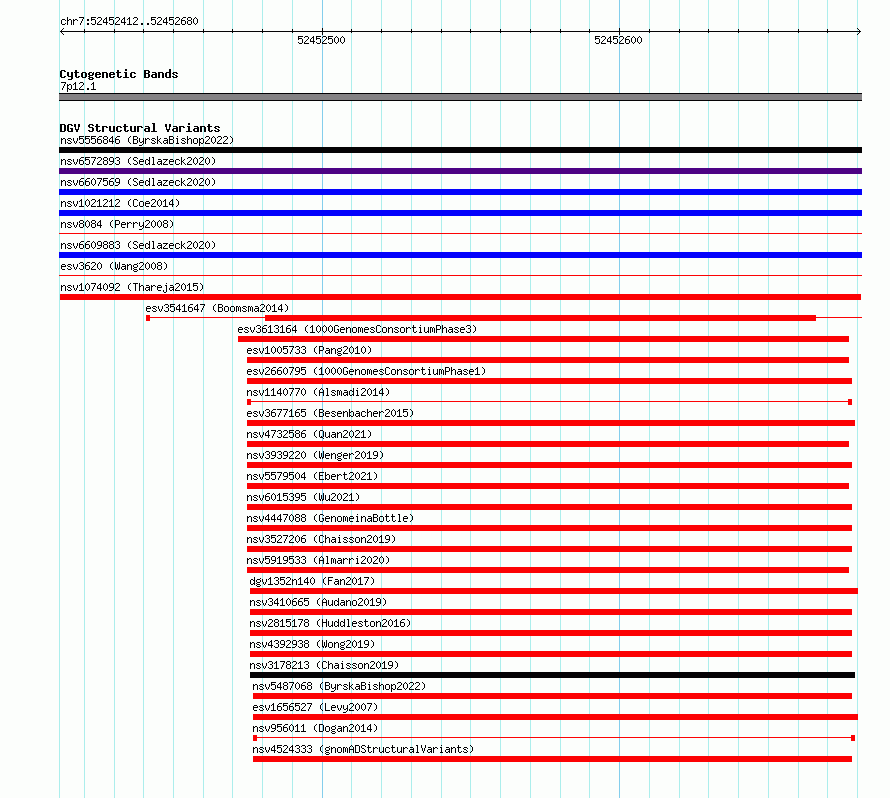The width and height of the screenshot is (890, 798).
Task: Open nsv8084 (Perry2008) variant label
Action: [117, 224]
